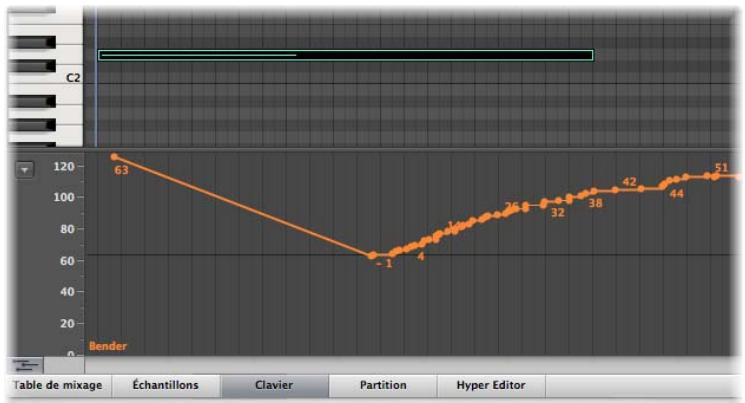Click the orange Bender label
The width and height of the screenshot is (745, 403).
[x=108, y=346]
